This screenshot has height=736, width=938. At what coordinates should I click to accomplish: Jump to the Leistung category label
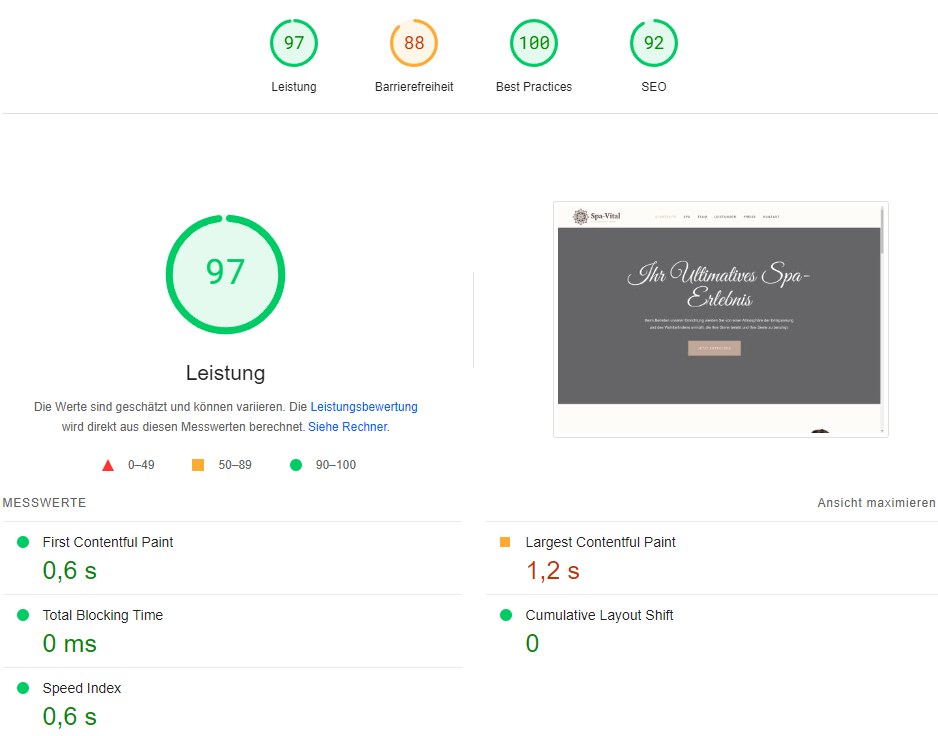tap(294, 87)
